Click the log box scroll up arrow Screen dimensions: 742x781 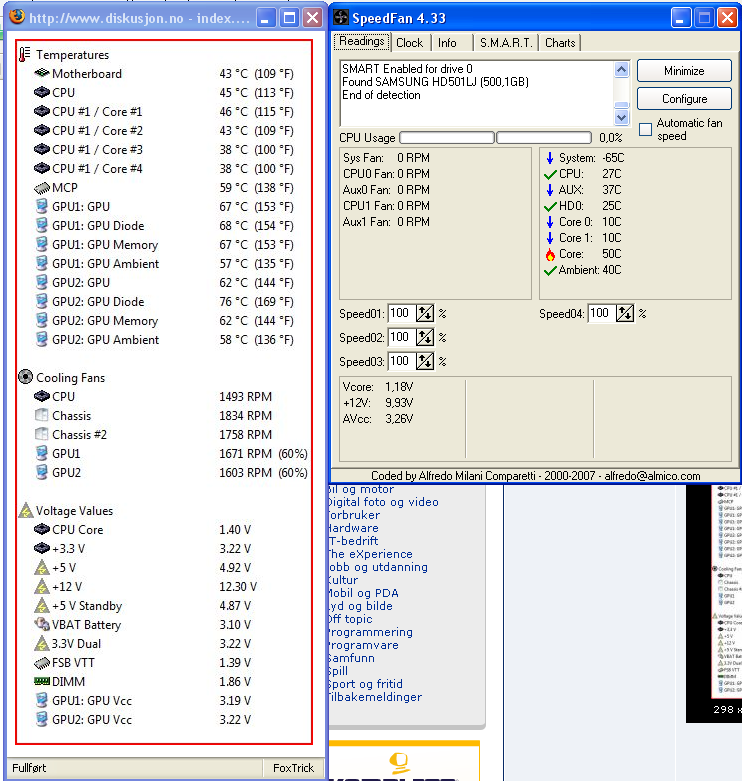[621, 69]
